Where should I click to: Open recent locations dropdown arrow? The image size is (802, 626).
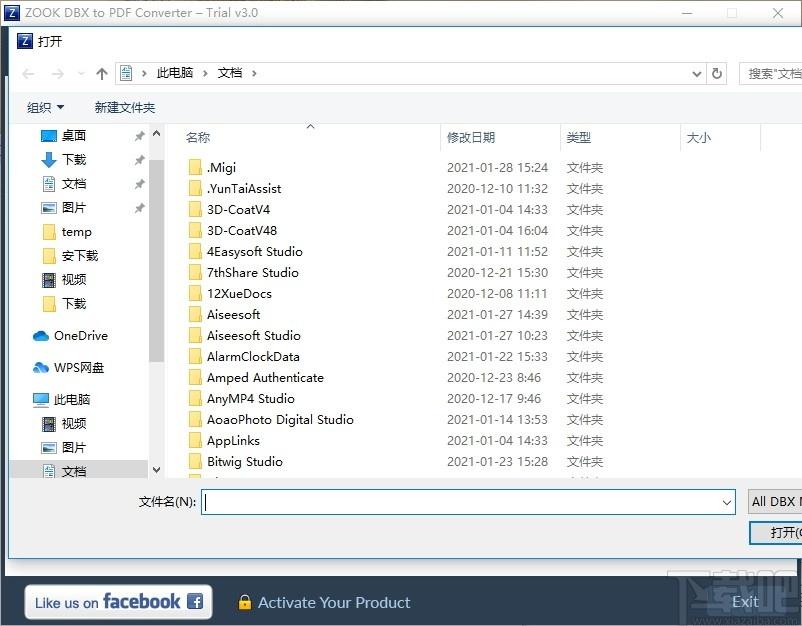(x=81, y=74)
